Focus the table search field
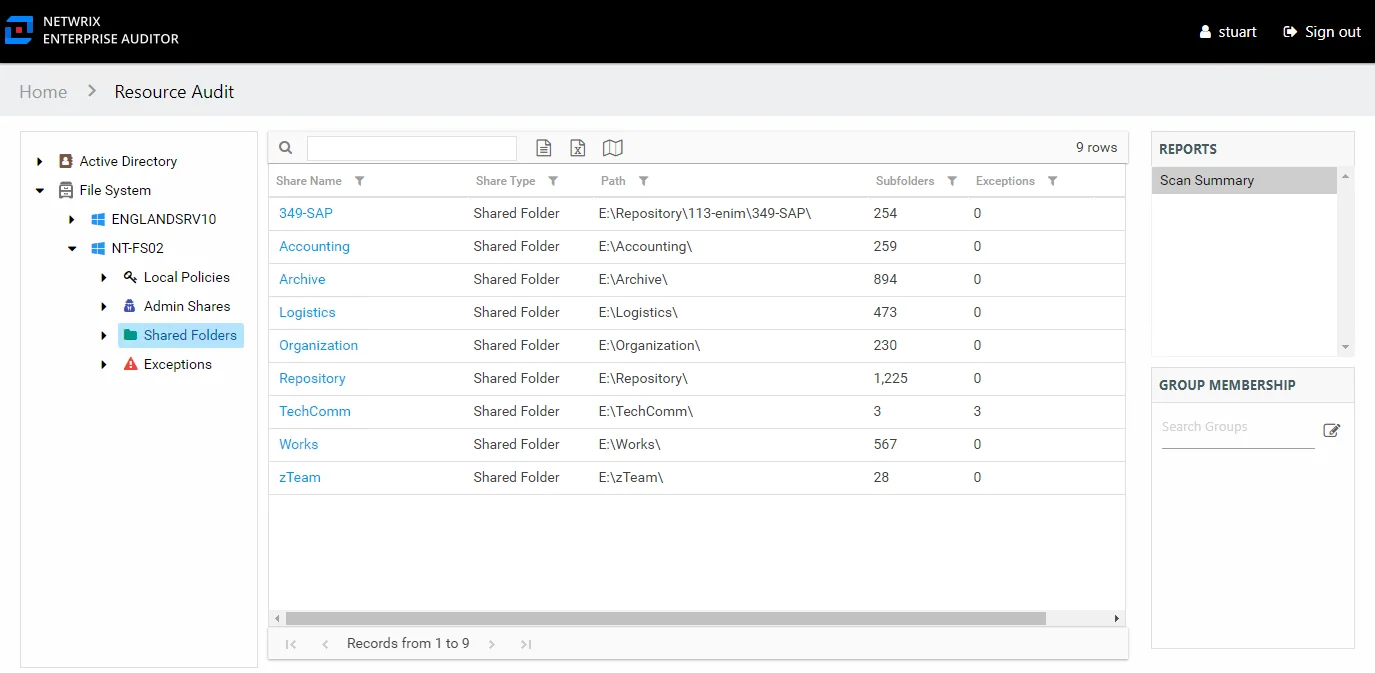Screen dimensions: 1375x673 412,148
